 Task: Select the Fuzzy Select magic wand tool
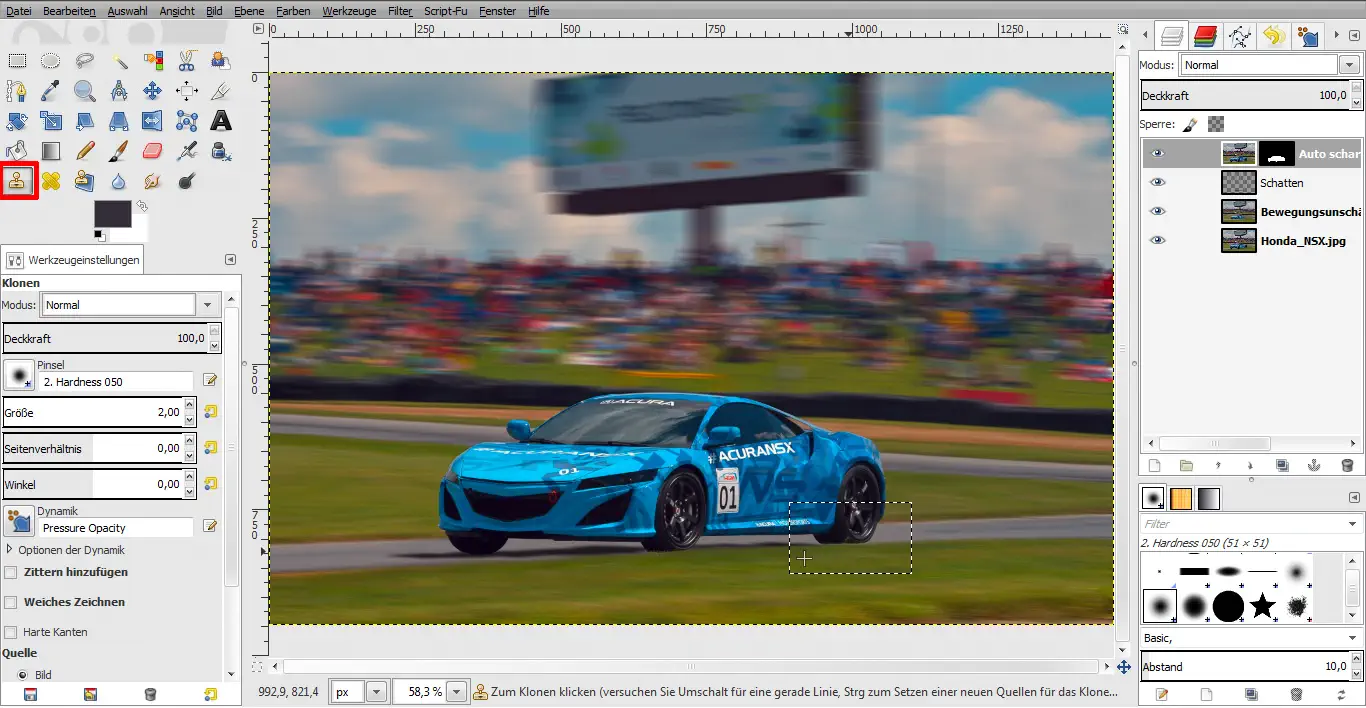point(119,61)
